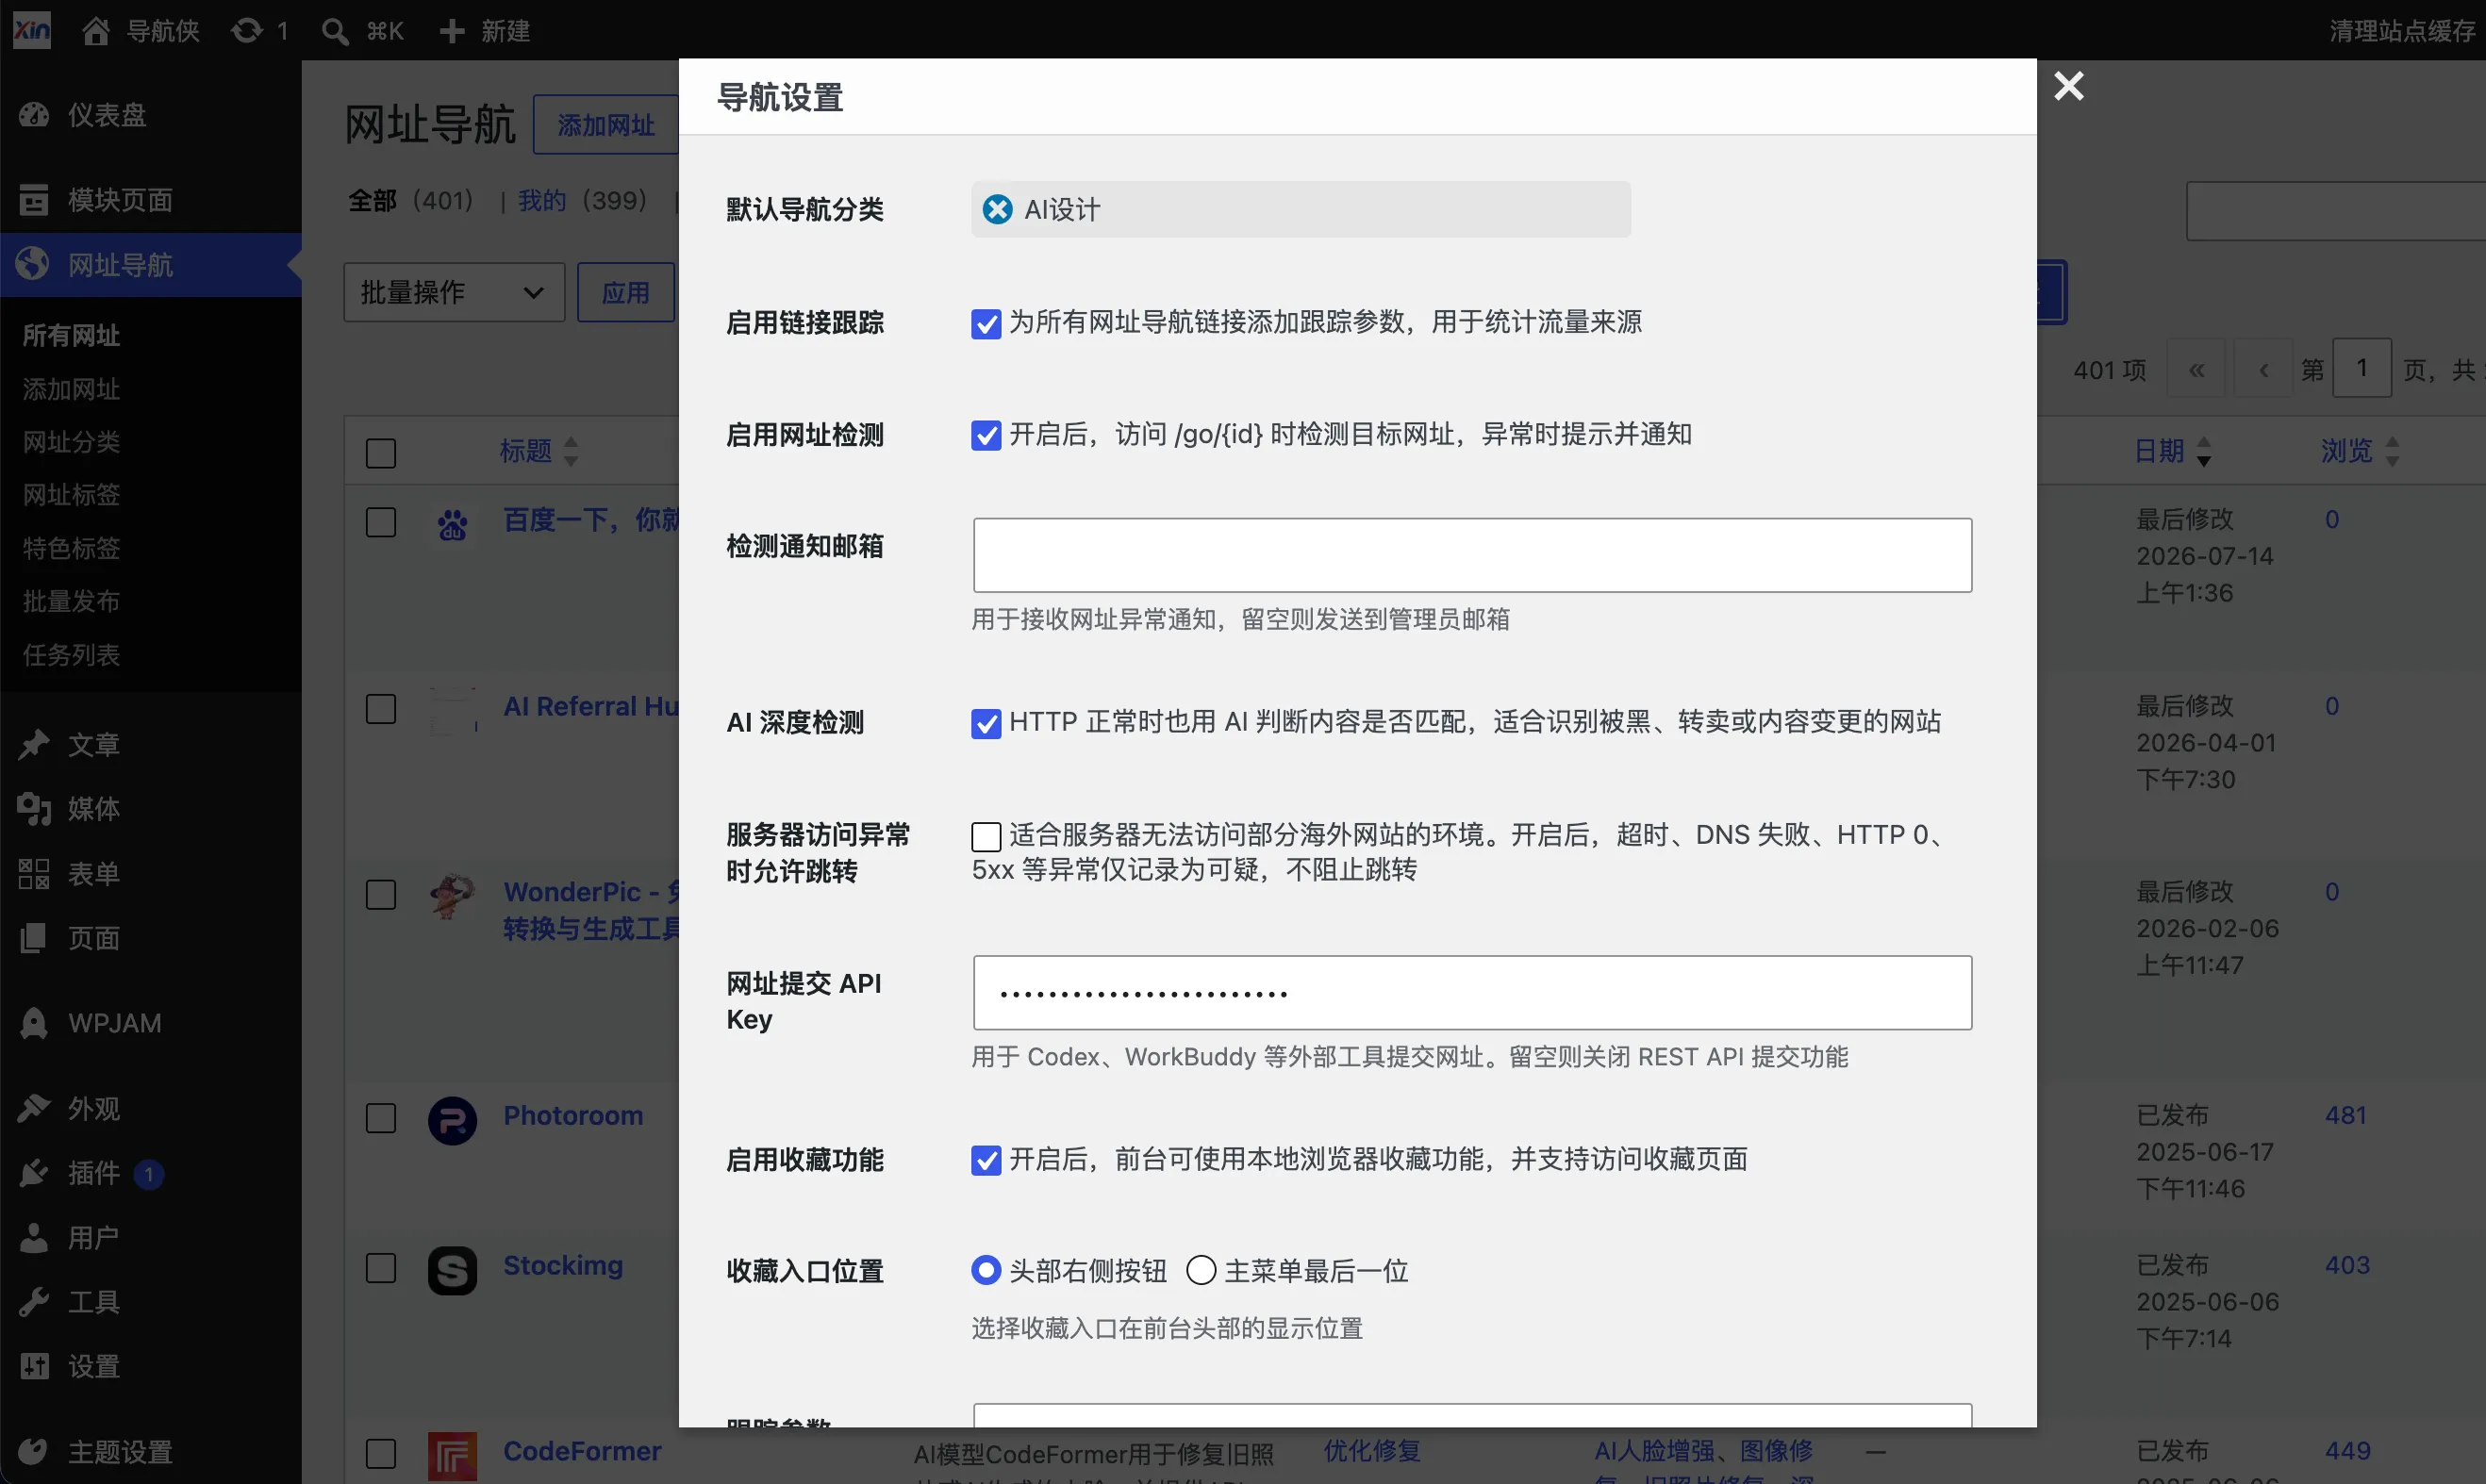Click the 添加网址 button beside page title
This screenshot has width=2486, height=1484.
pyautogui.click(x=606, y=125)
